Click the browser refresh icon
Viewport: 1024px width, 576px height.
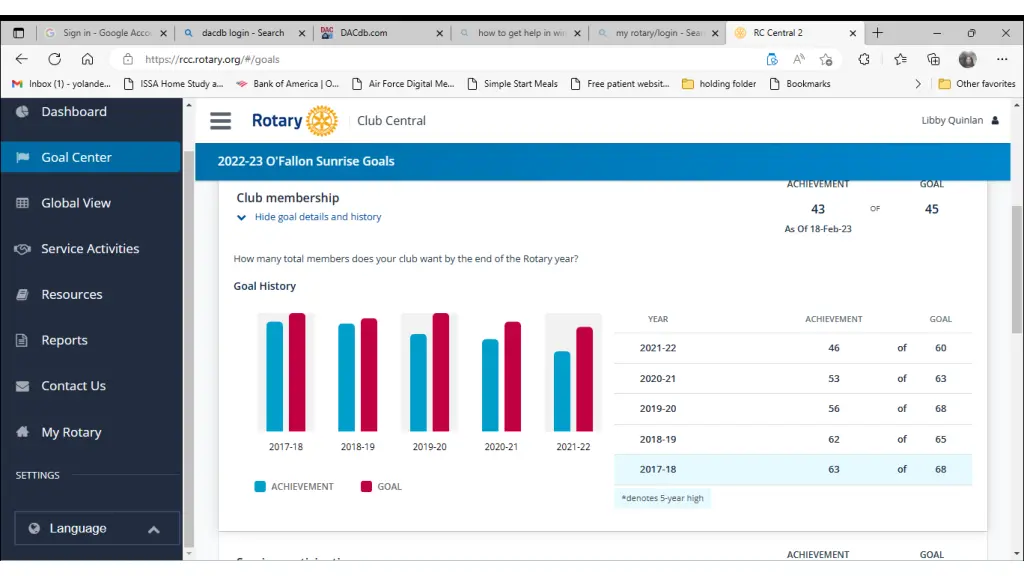[54, 59]
